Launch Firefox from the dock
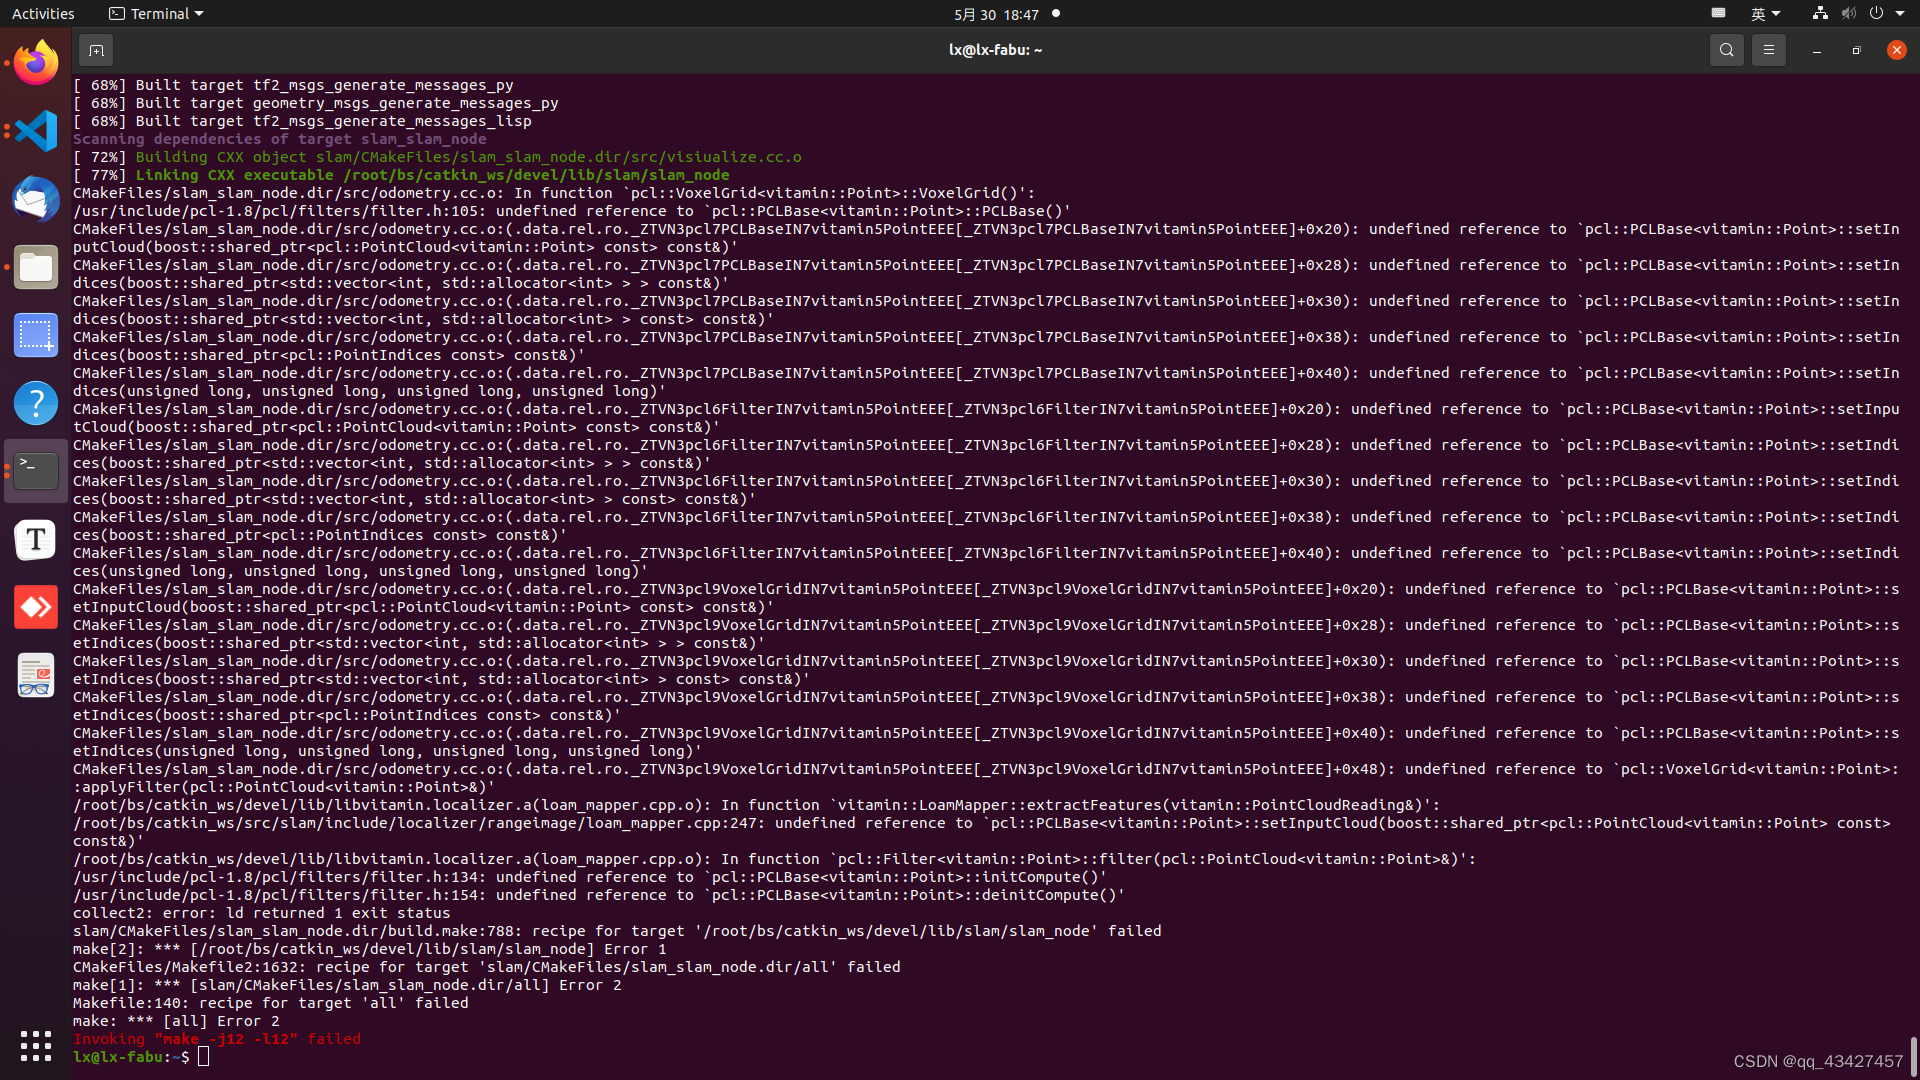Screen dimensions: 1920x1080 [x=36, y=62]
